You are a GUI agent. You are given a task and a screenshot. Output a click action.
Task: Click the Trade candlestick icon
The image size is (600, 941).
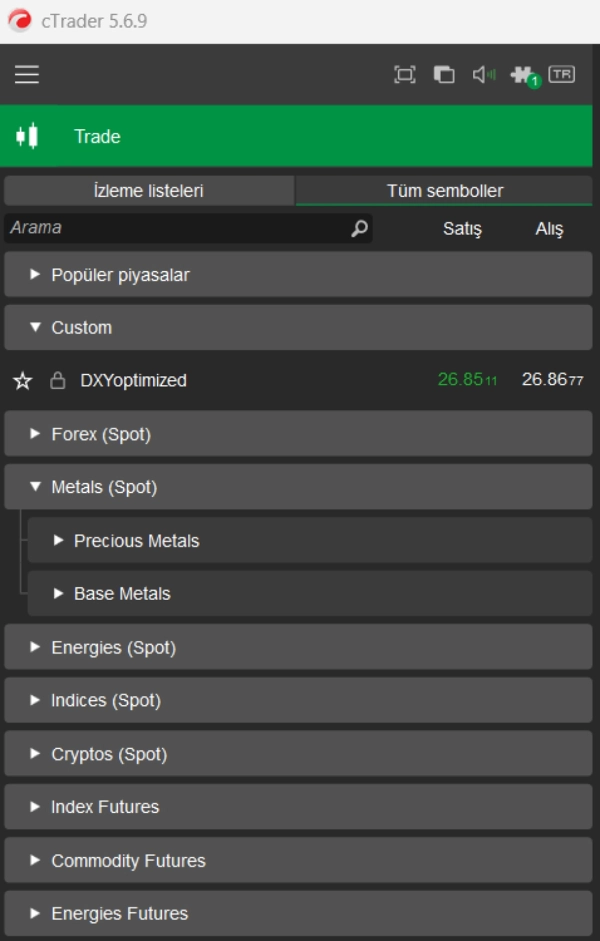pyautogui.click(x=27, y=136)
